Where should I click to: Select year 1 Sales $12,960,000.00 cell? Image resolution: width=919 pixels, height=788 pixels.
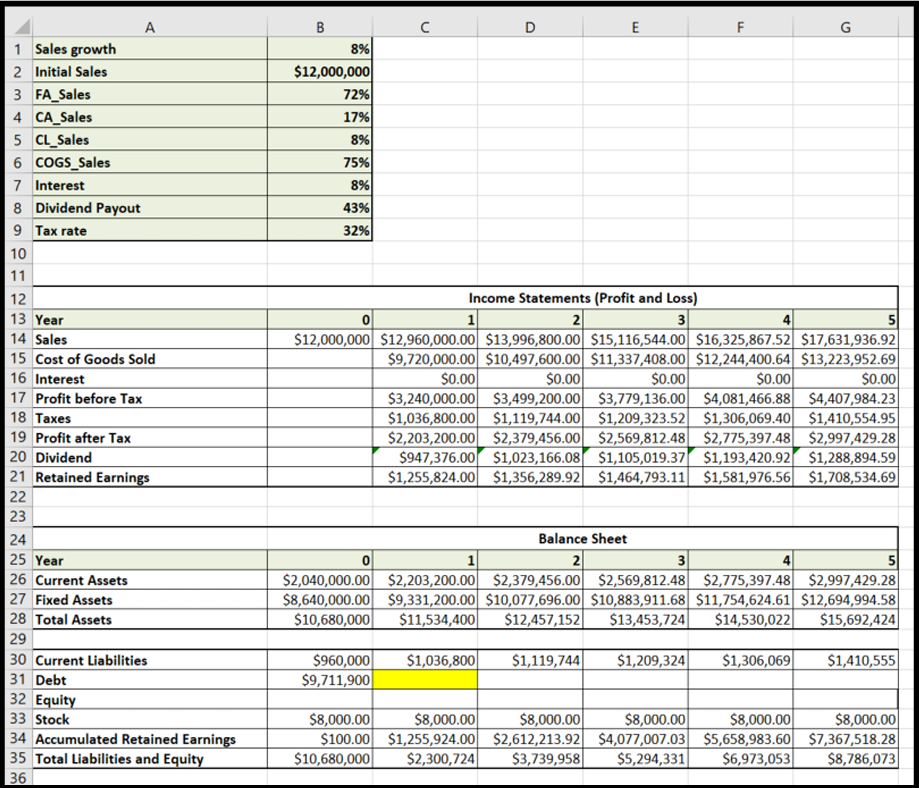click(x=425, y=339)
